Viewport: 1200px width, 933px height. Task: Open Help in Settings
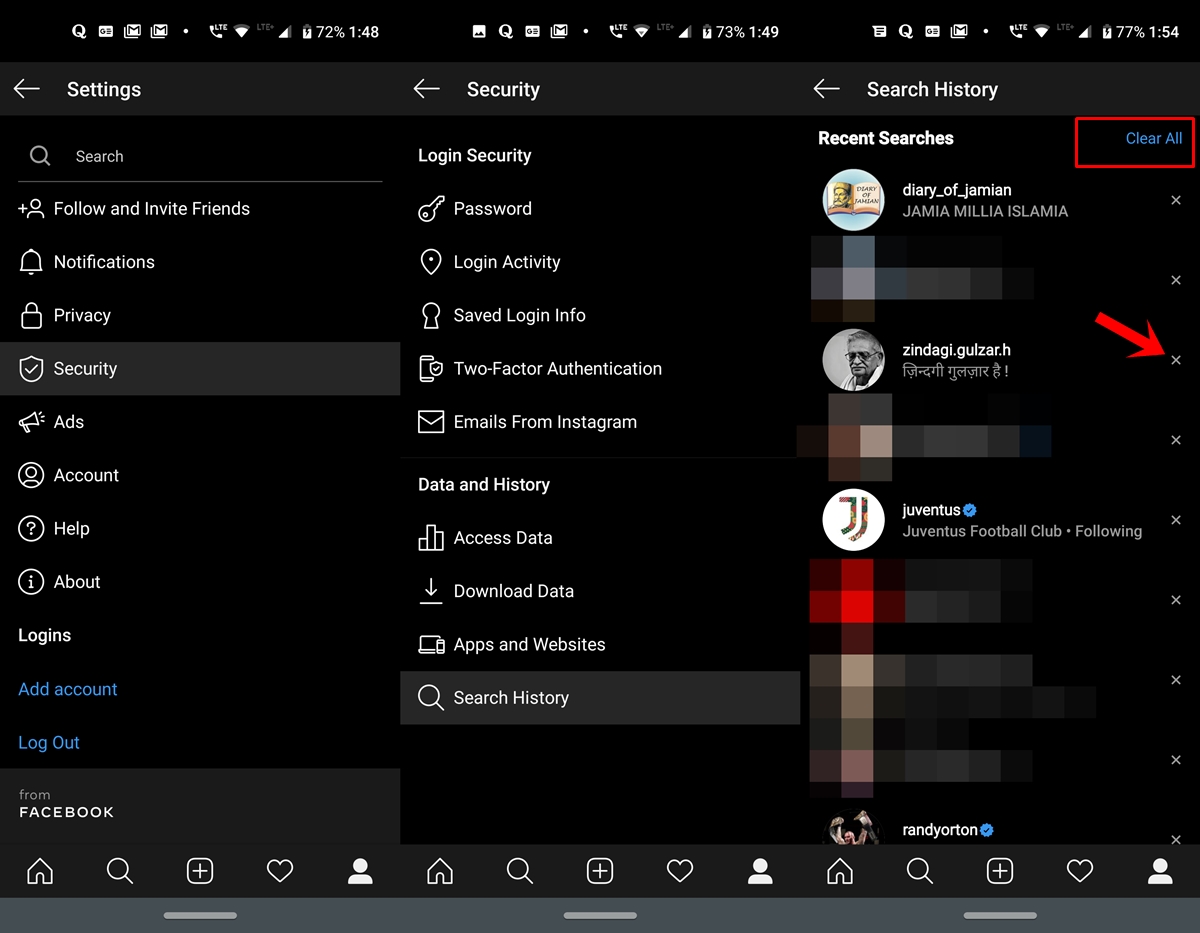(200, 528)
